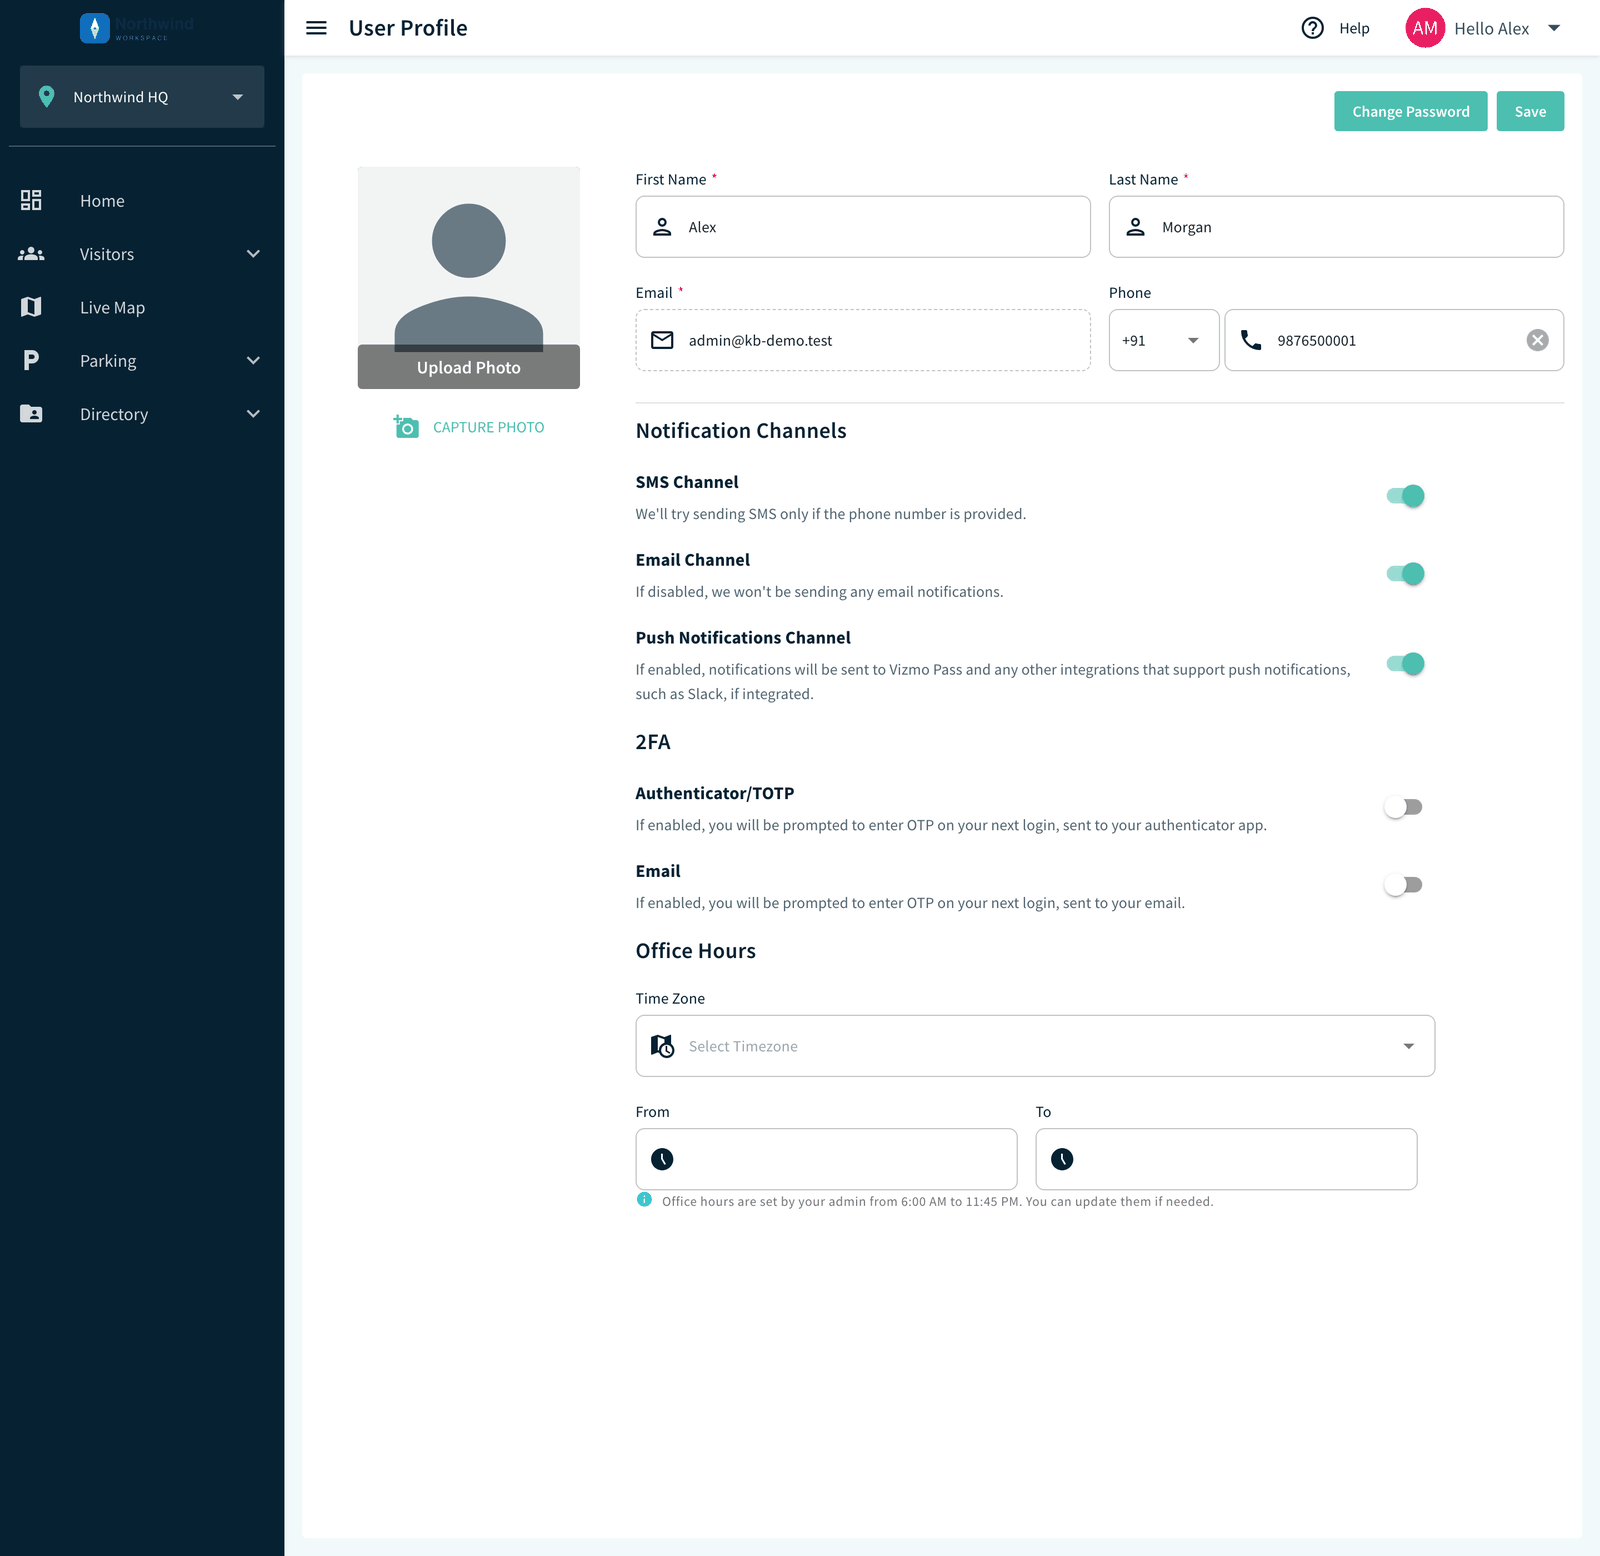The height and width of the screenshot is (1556, 1600).
Task: Click the Last Name input with Morgan
Action: [1336, 227]
